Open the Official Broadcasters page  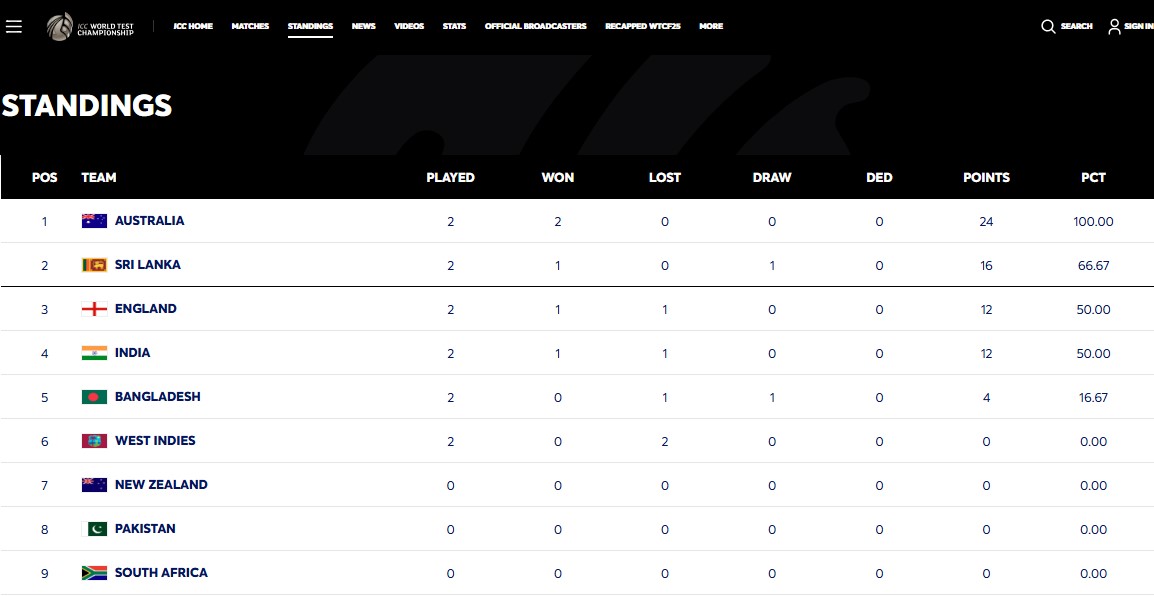[535, 26]
